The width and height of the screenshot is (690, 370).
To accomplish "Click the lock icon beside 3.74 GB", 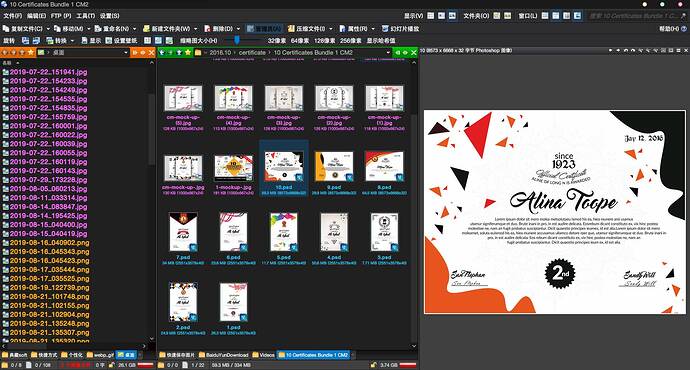I will (x=374, y=365).
